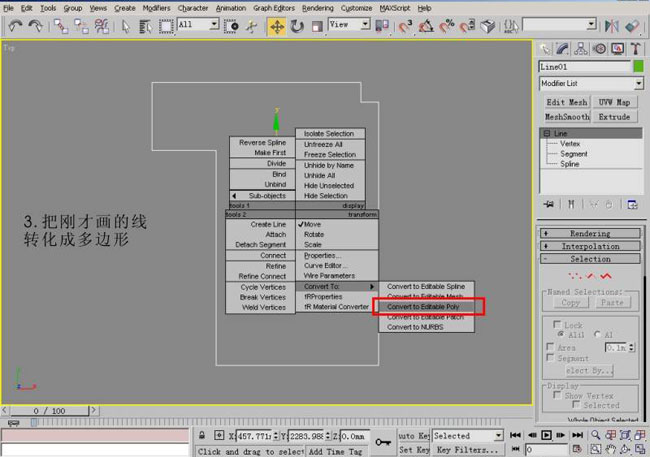650x457 pixels.
Task: Click the Redo arrow icon
Action: (x=35, y=26)
